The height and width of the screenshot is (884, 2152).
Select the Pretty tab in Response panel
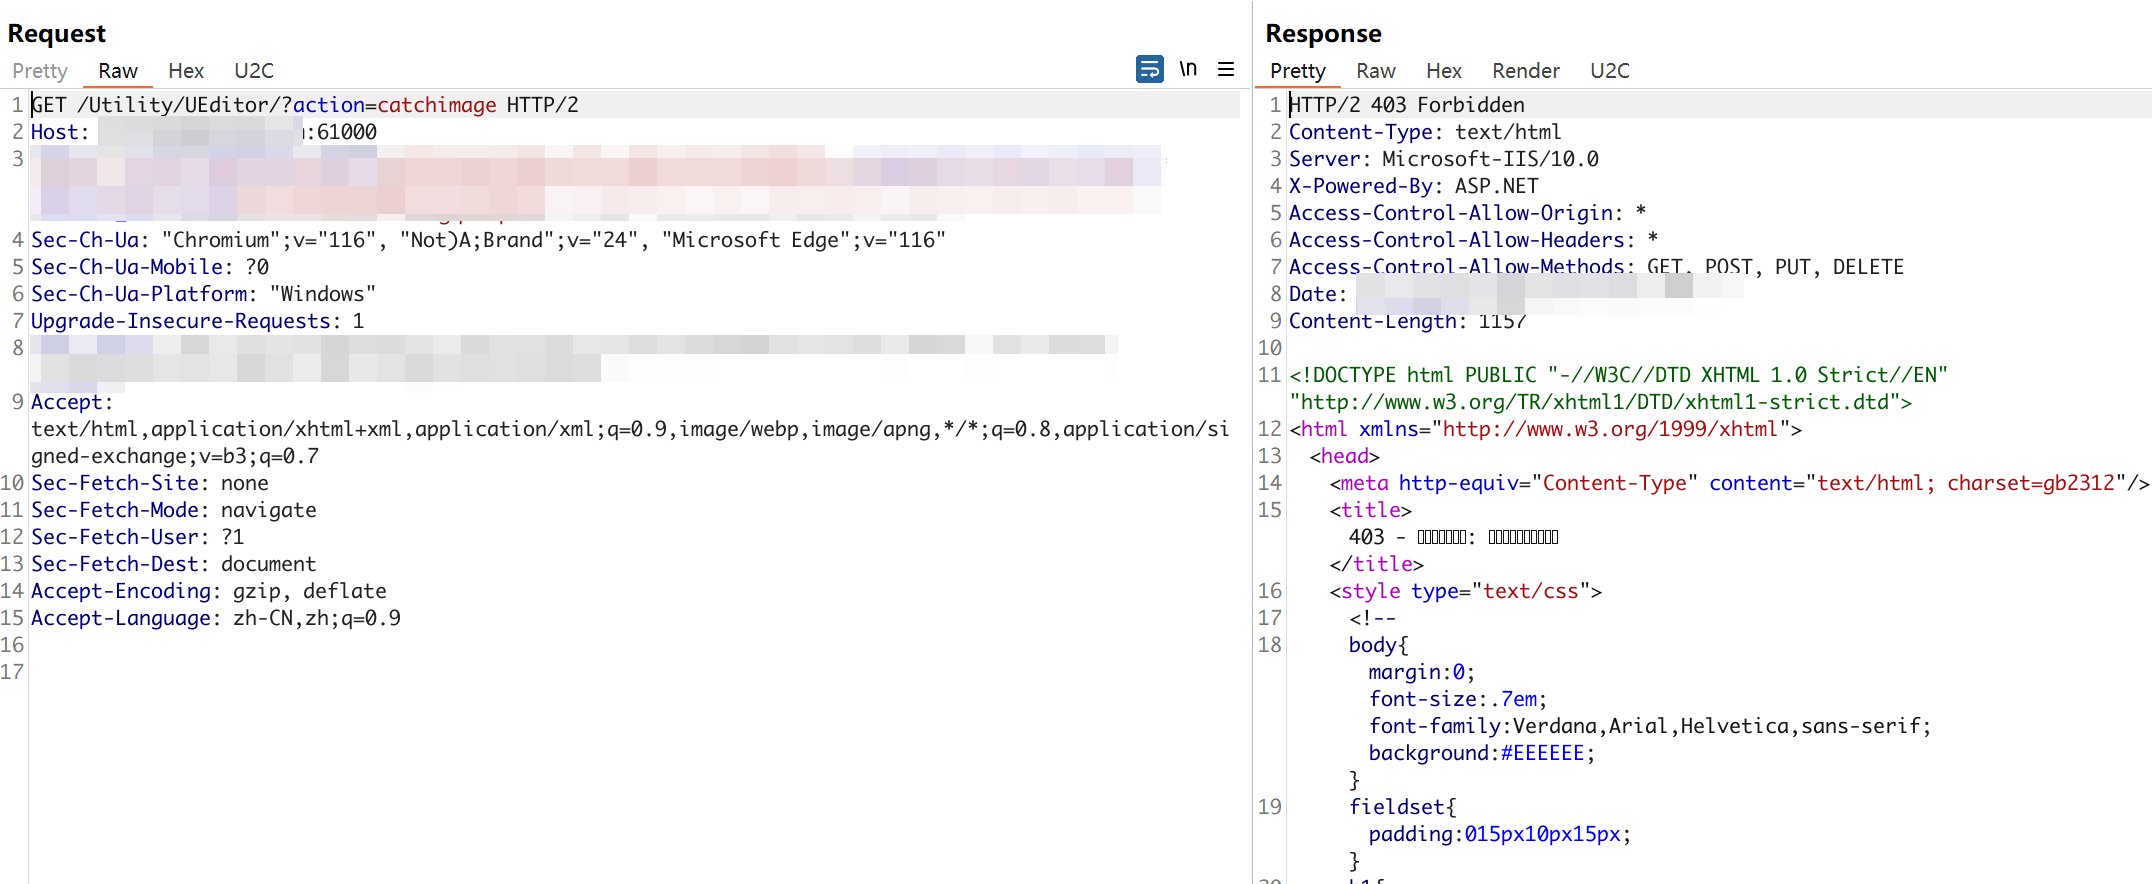[1297, 71]
